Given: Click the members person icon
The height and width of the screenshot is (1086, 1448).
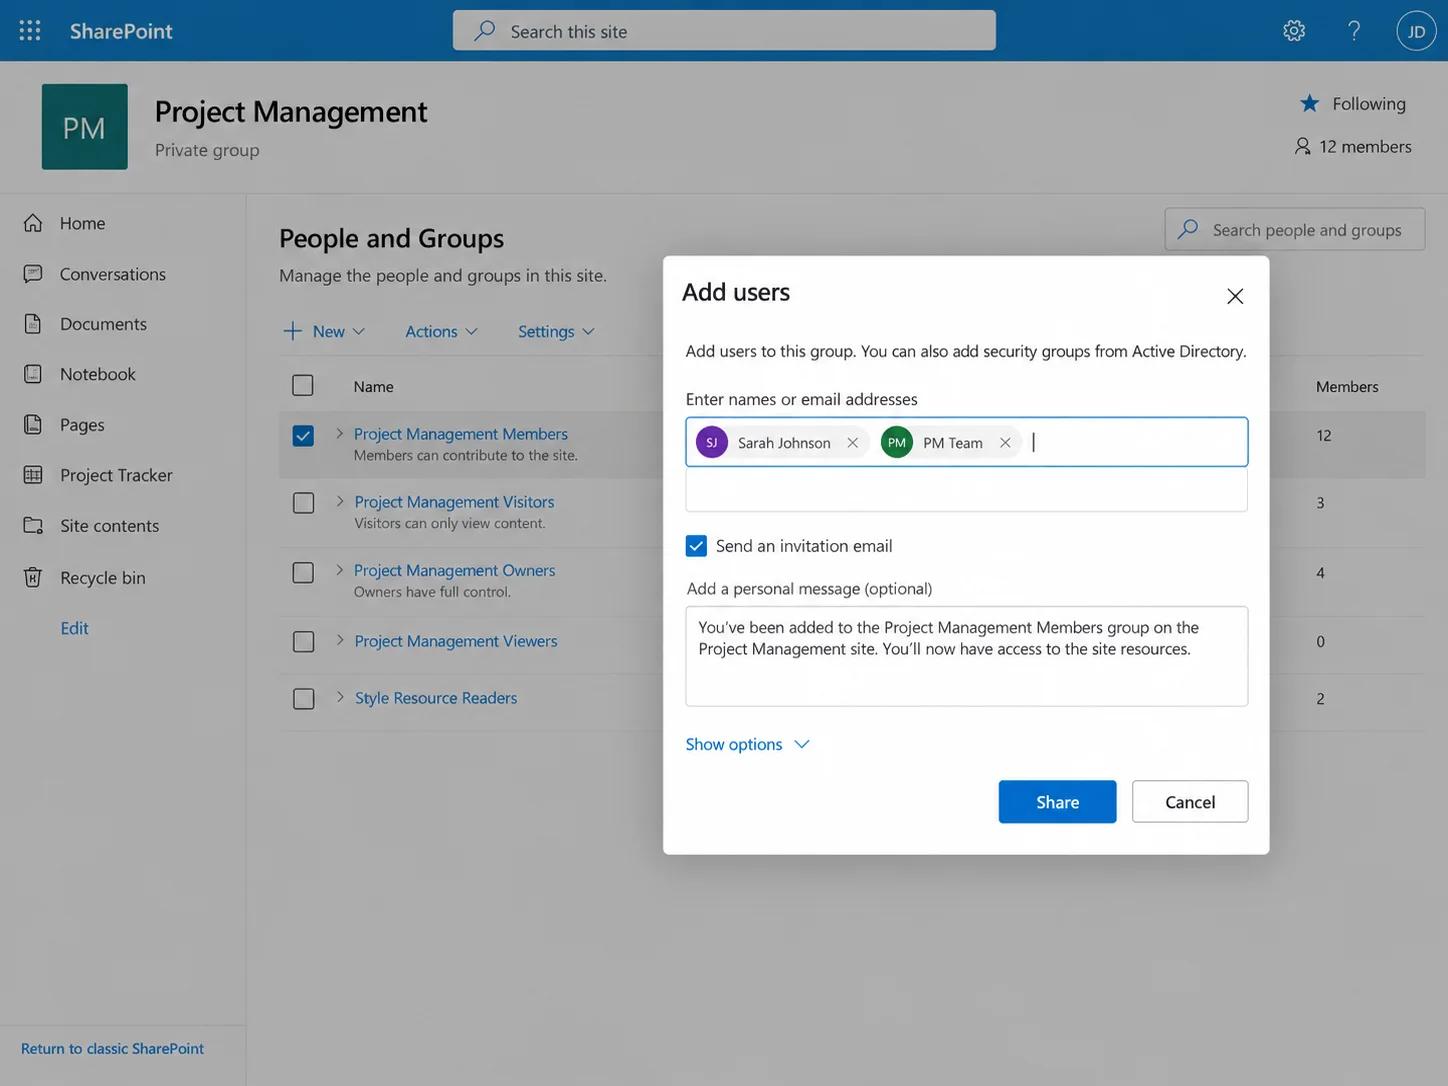Looking at the screenshot, I should pos(1302,146).
